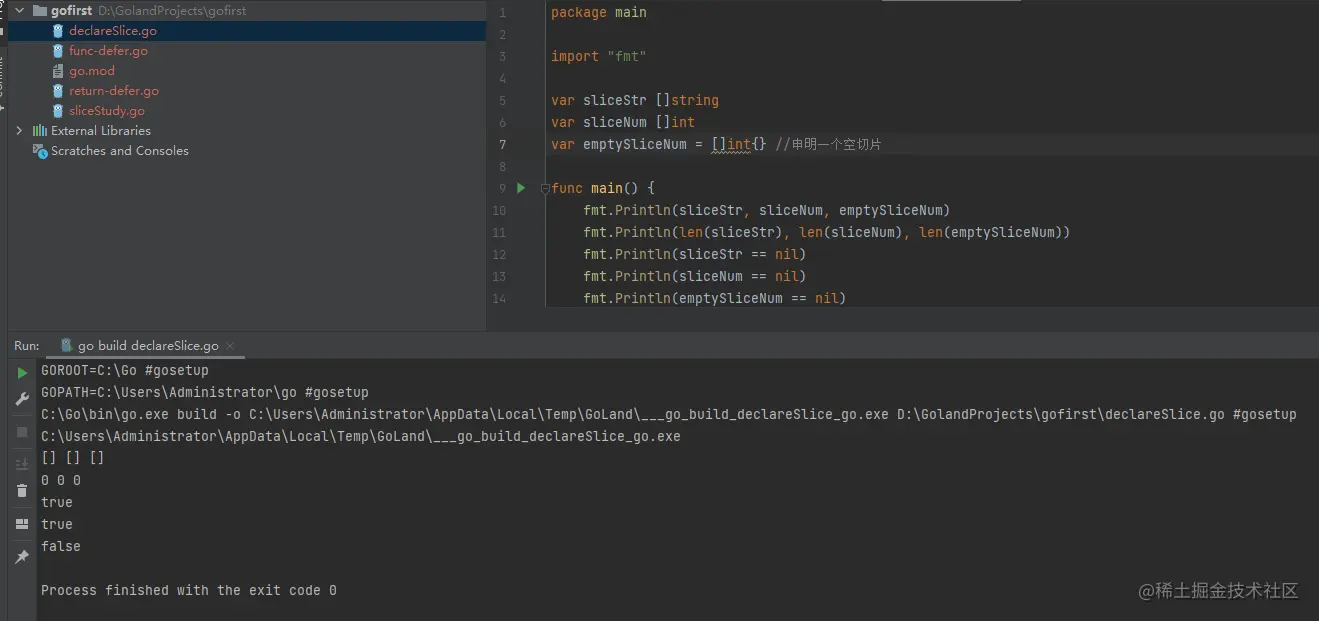Click the import "fmt" line
1319x621 pixels.
[599, 56]
